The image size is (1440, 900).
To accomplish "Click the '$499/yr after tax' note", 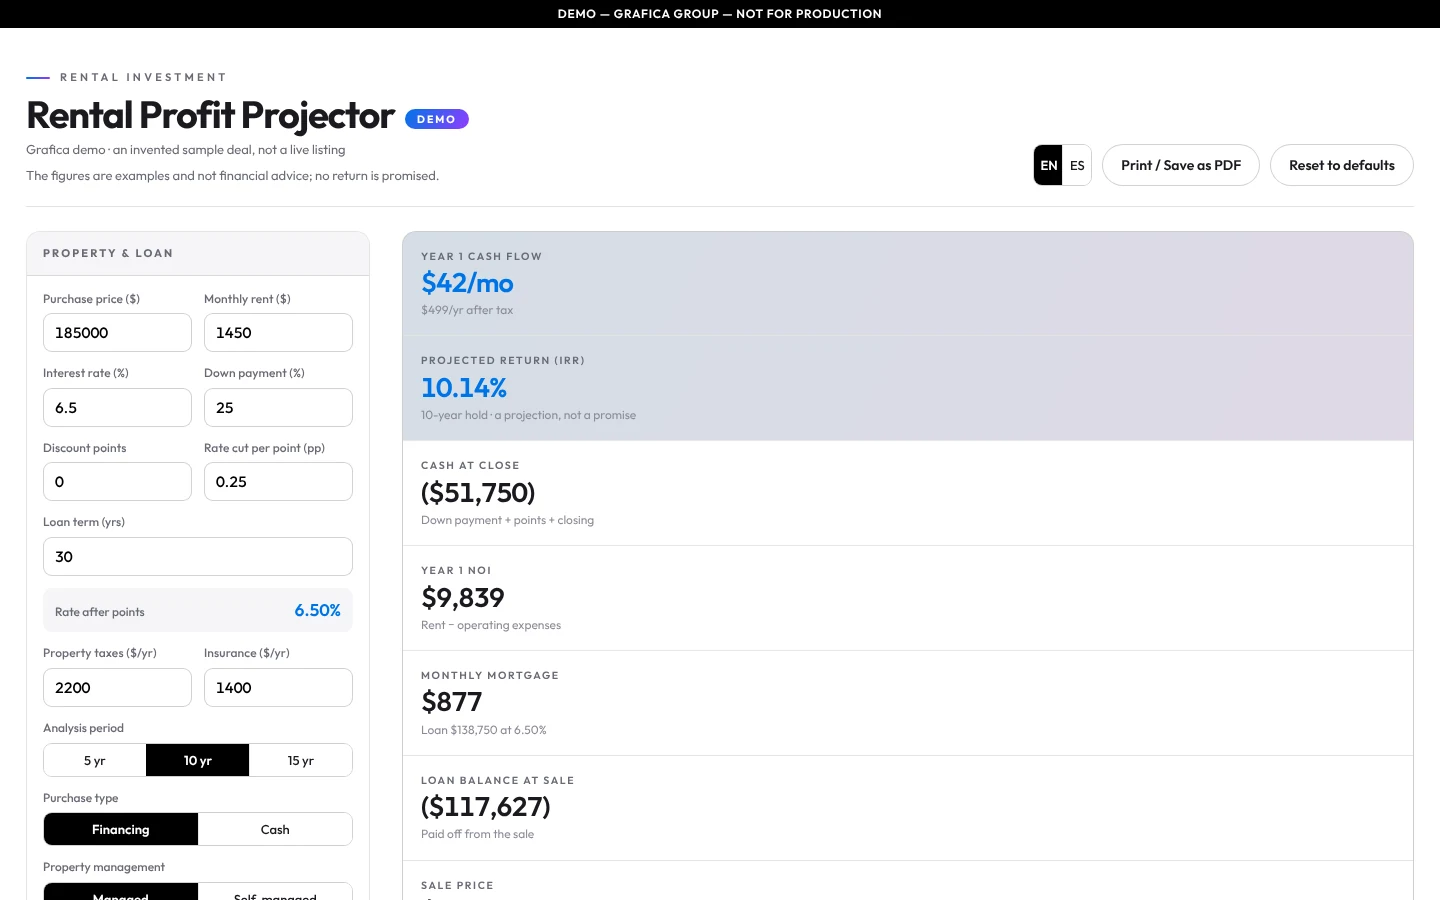I will [x=467, y=310].
